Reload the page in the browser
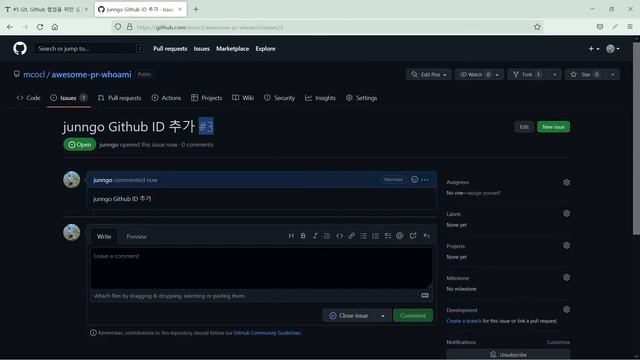This screenshot has height=360, width=640. [40, 27]
